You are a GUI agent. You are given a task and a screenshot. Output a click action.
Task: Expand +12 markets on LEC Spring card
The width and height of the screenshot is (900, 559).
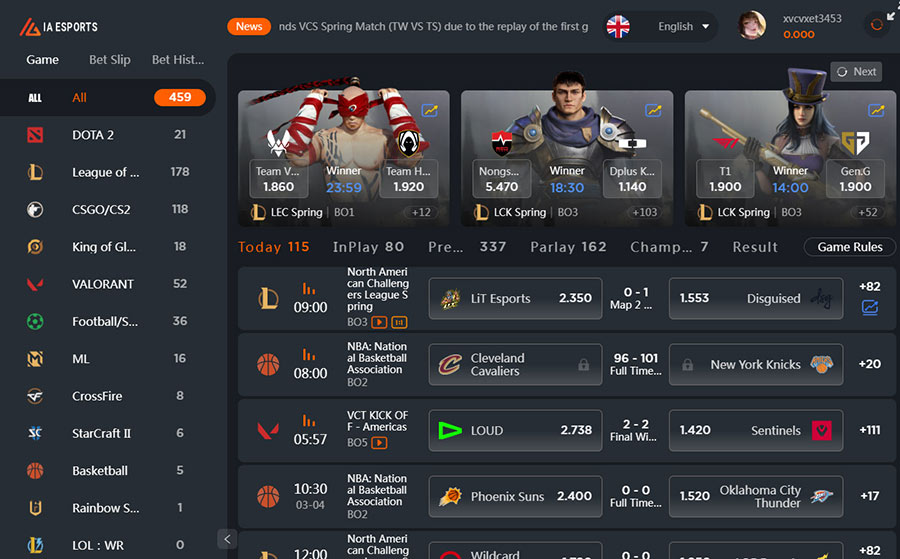(421, 212)
